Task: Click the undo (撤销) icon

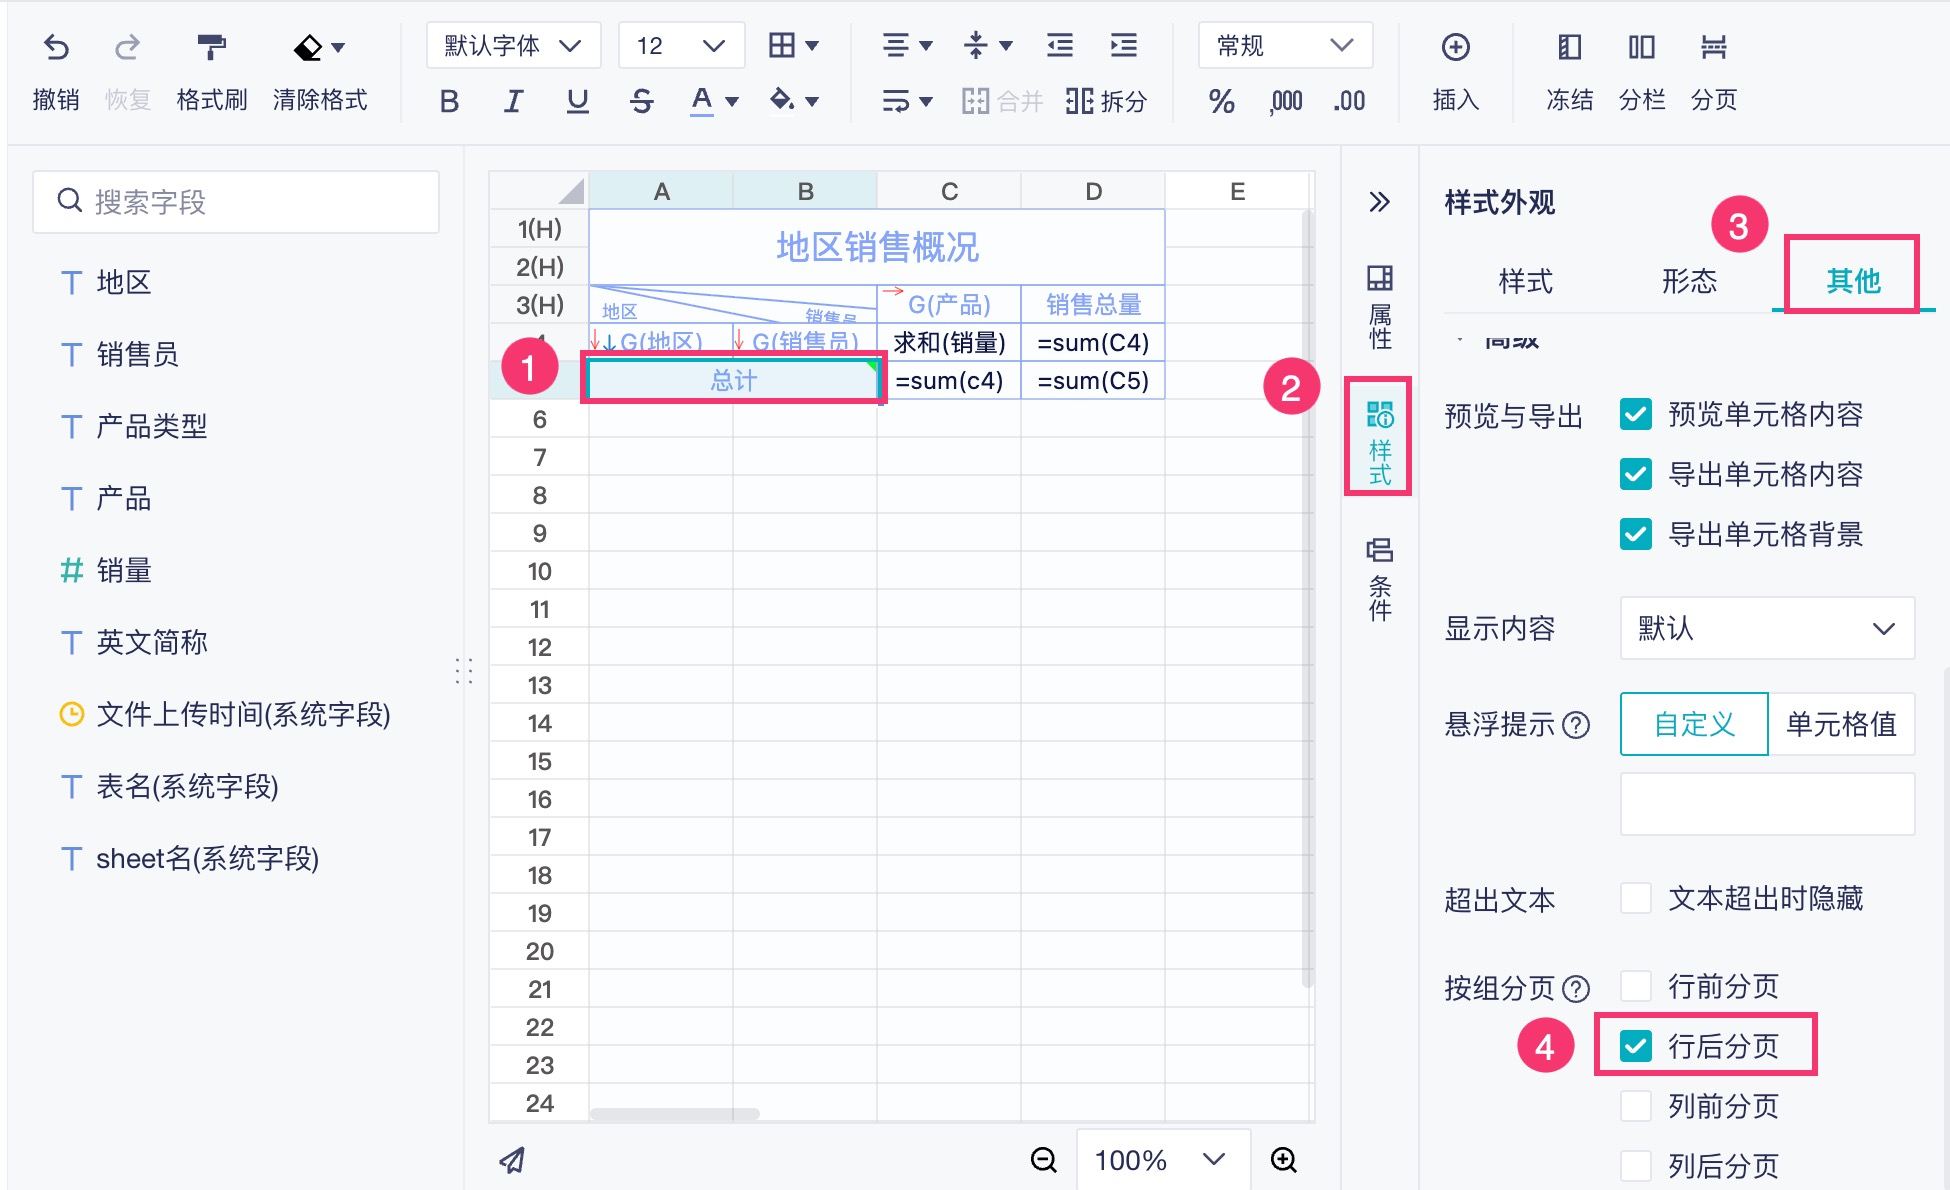Action: 56,48
